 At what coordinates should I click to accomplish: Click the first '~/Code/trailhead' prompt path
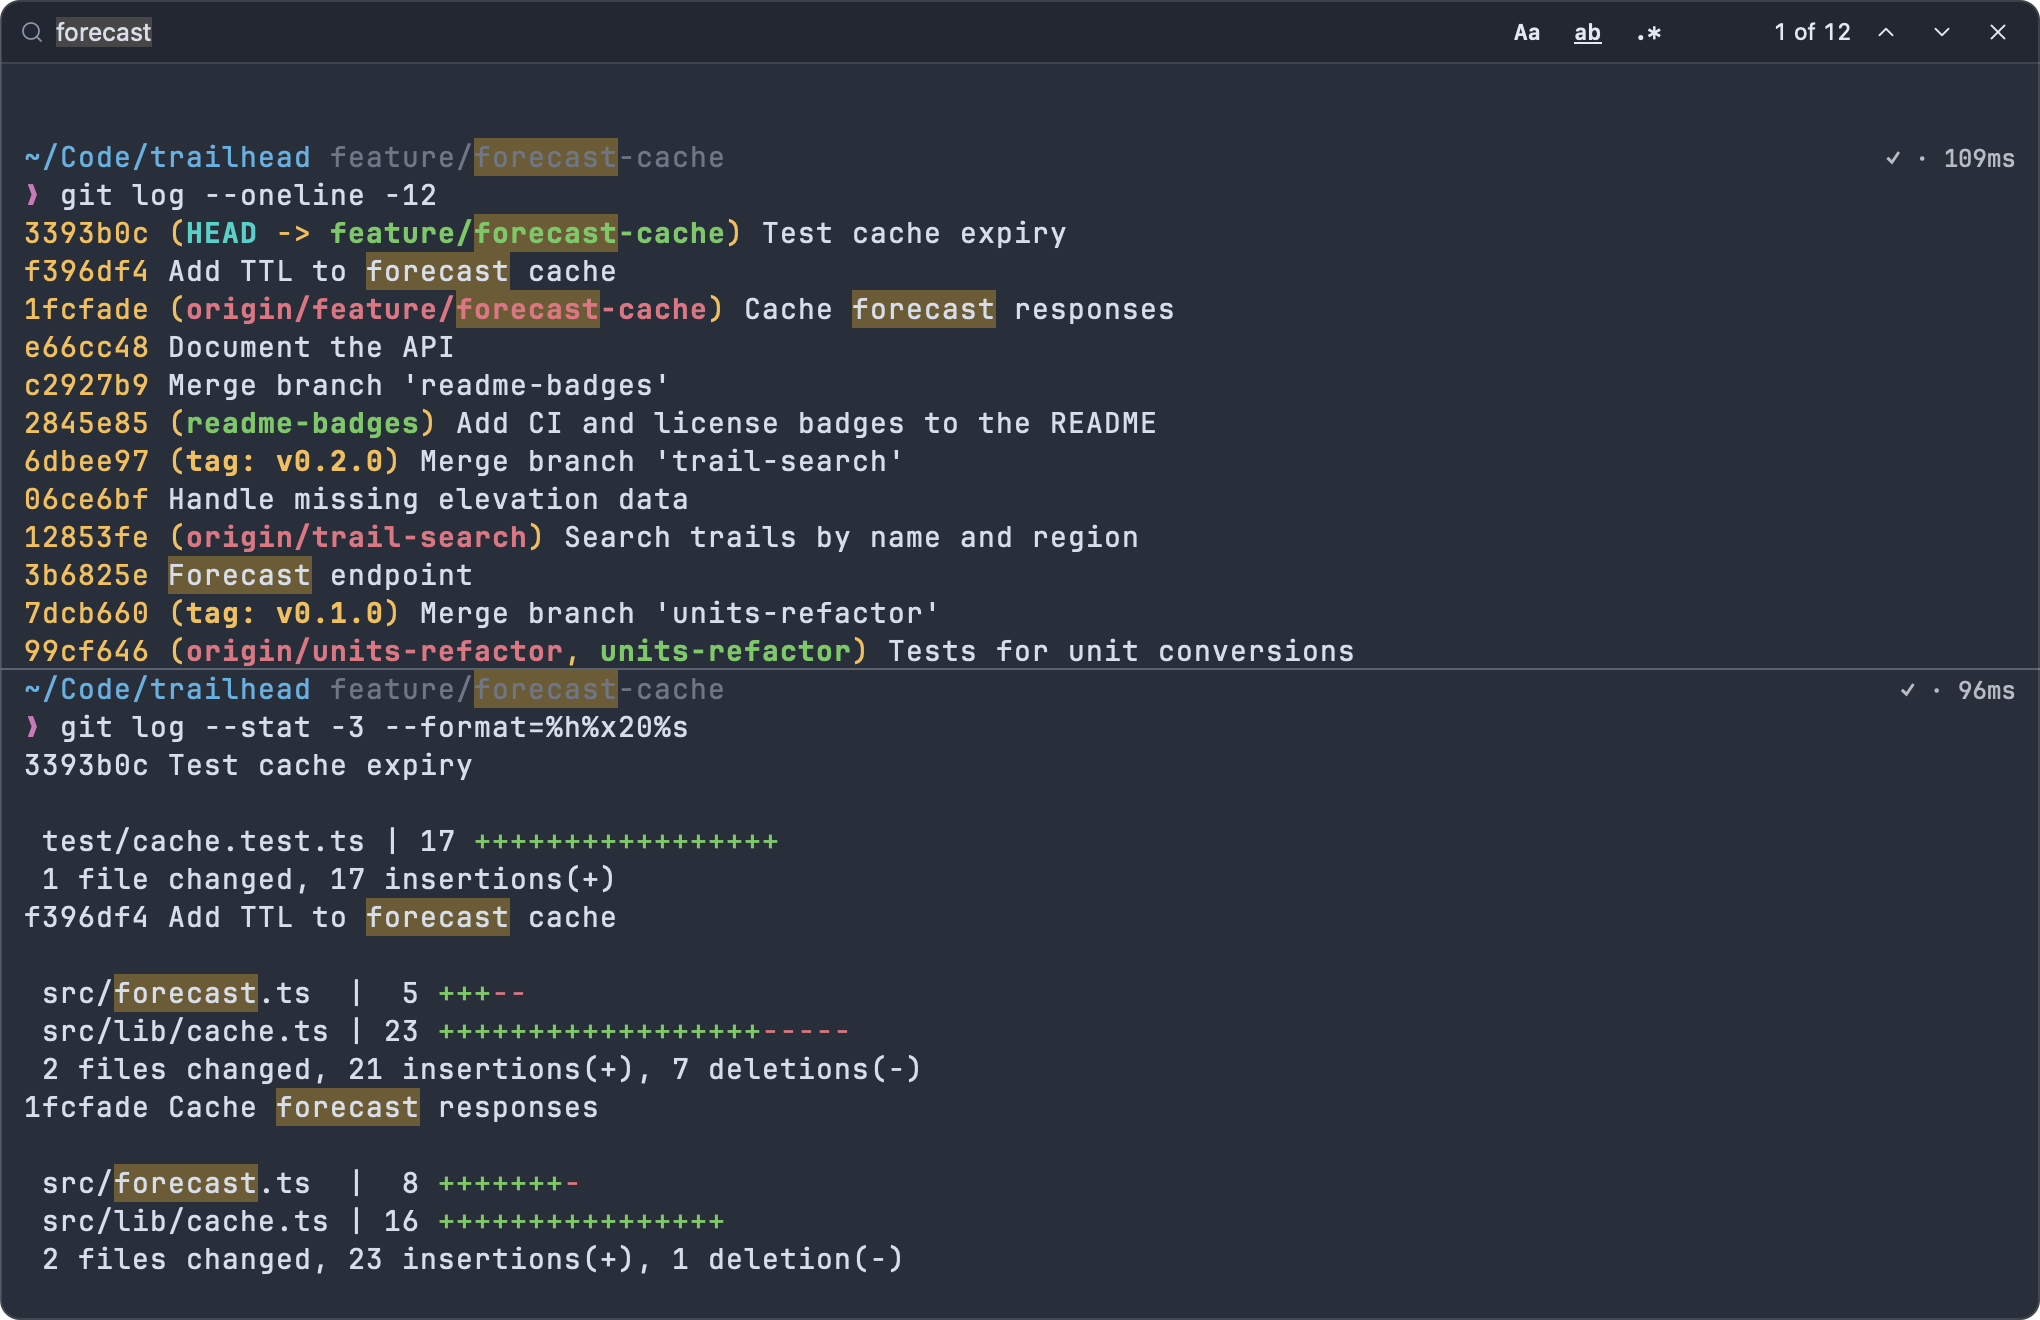point(167,157)
